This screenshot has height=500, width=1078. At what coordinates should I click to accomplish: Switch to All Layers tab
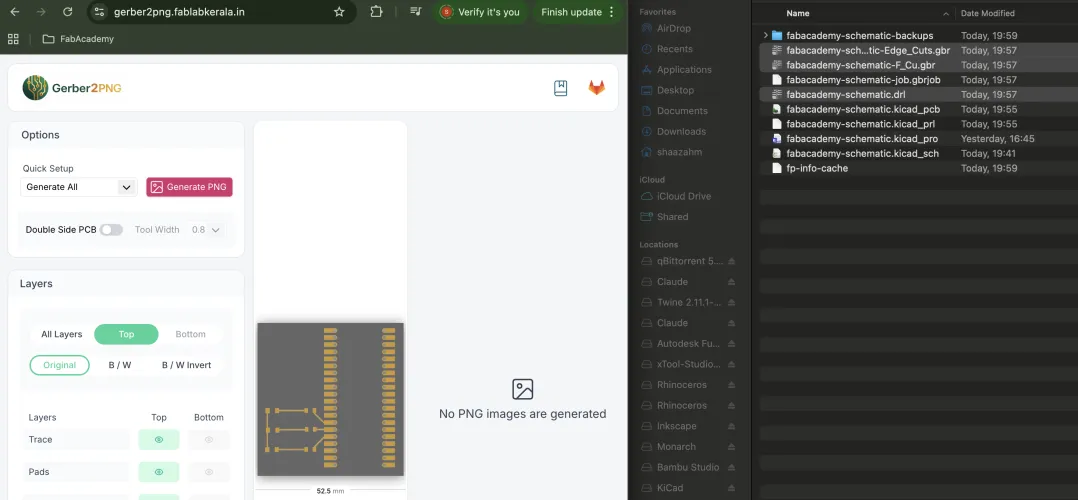point(62,334)
